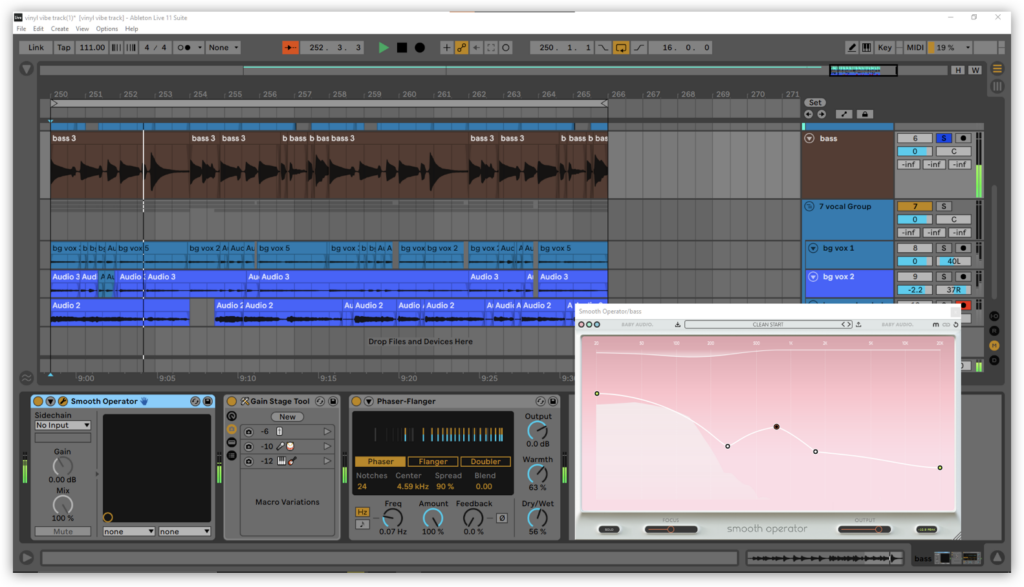Toggle the Hz frequency mode button
Viewport: 1024px width, 587px height.
pyautogui.click(x=362, y=512)
